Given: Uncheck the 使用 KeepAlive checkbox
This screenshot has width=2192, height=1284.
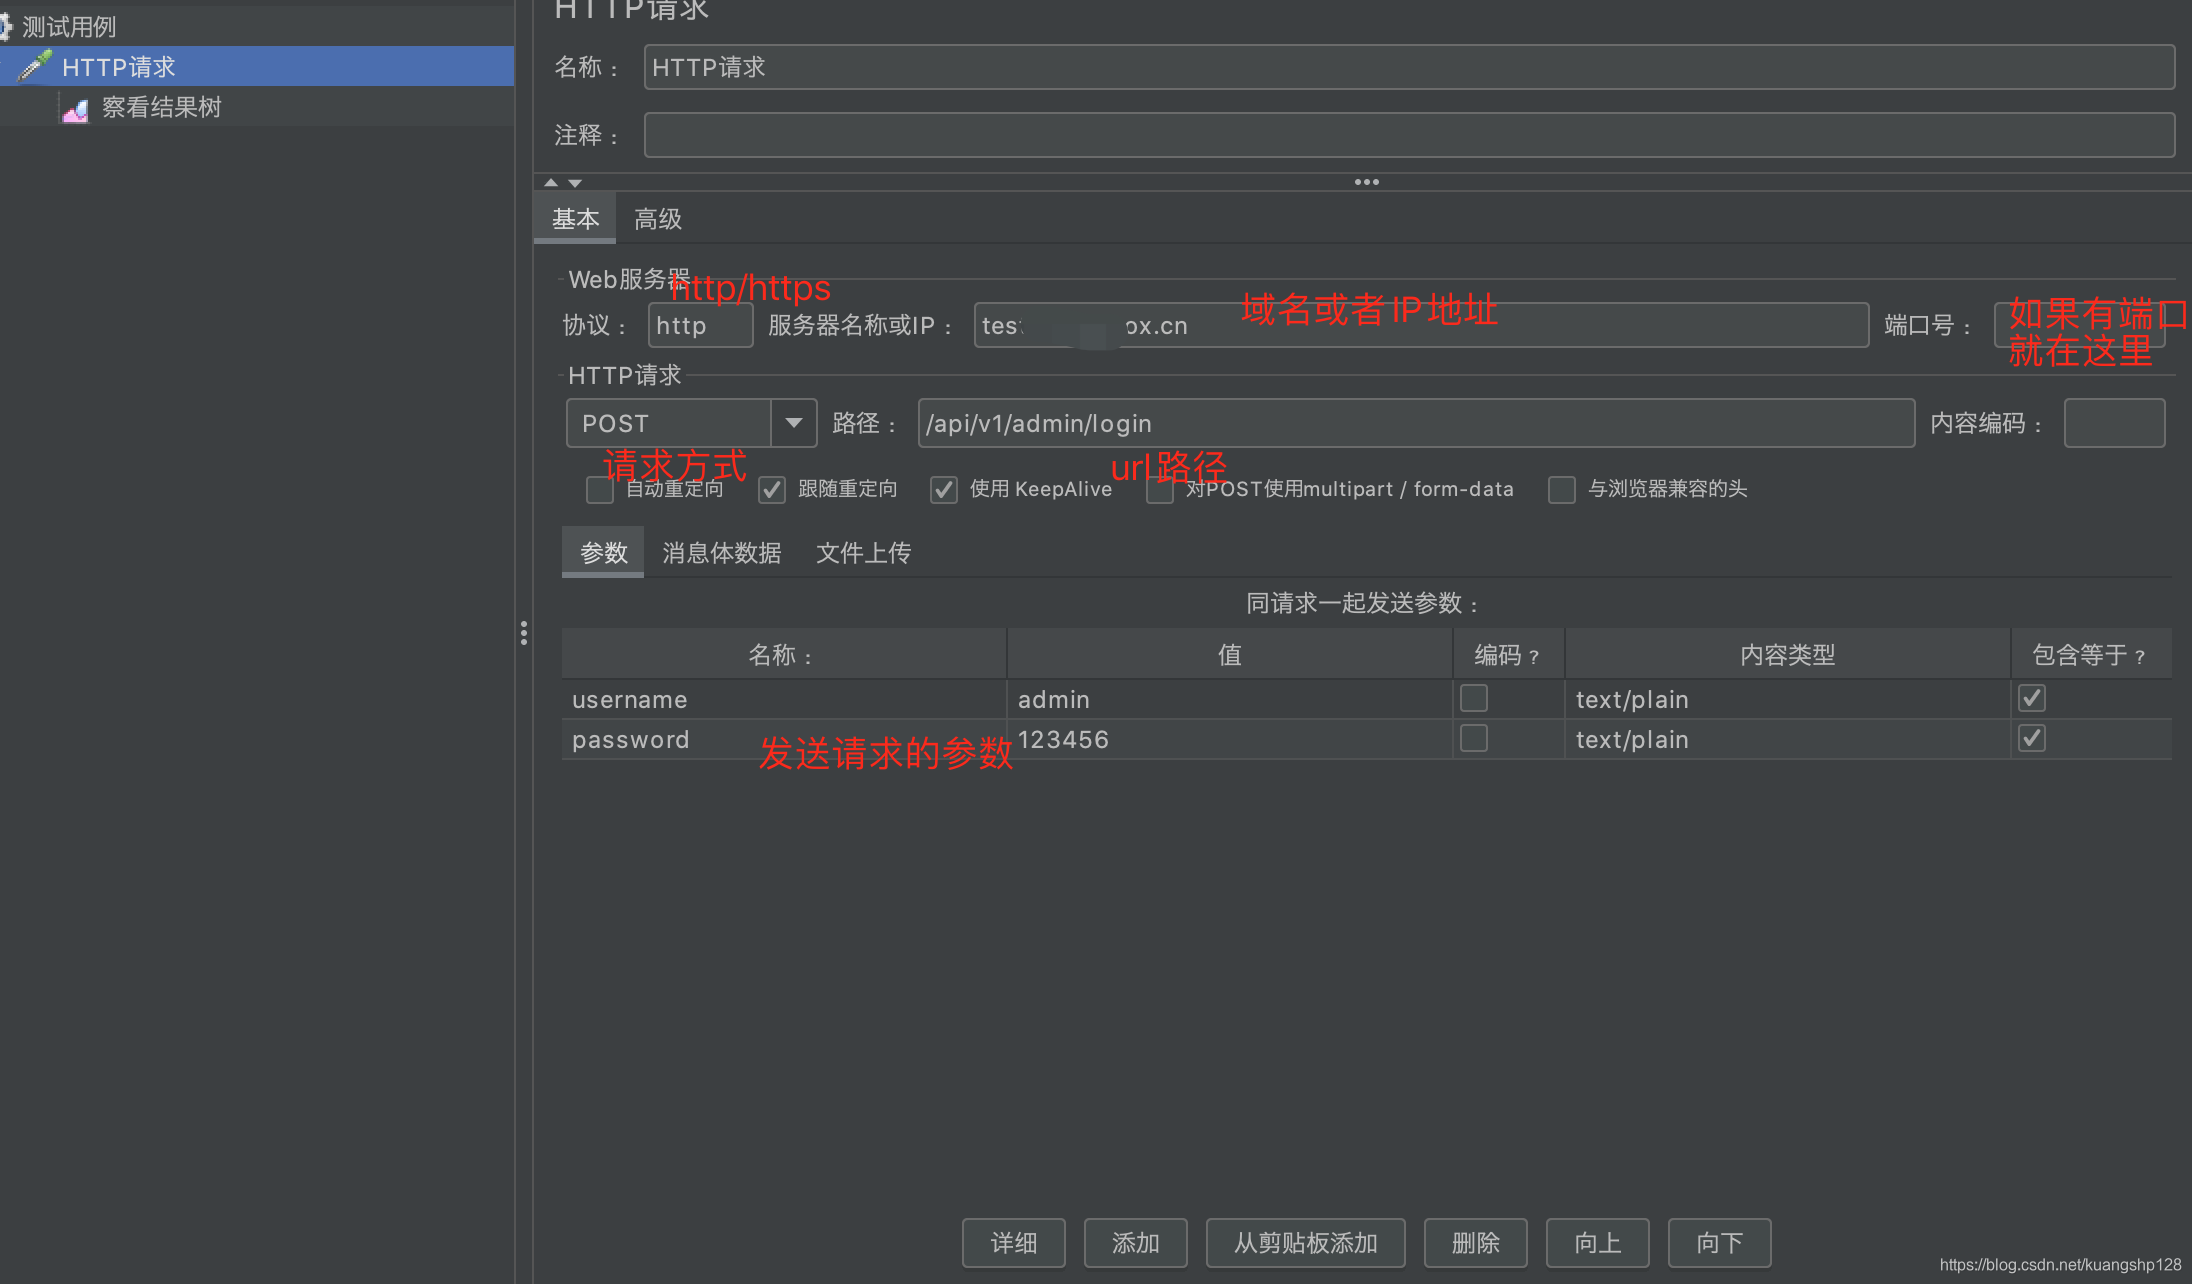Looking at the screenshot, I should [944, 490].
